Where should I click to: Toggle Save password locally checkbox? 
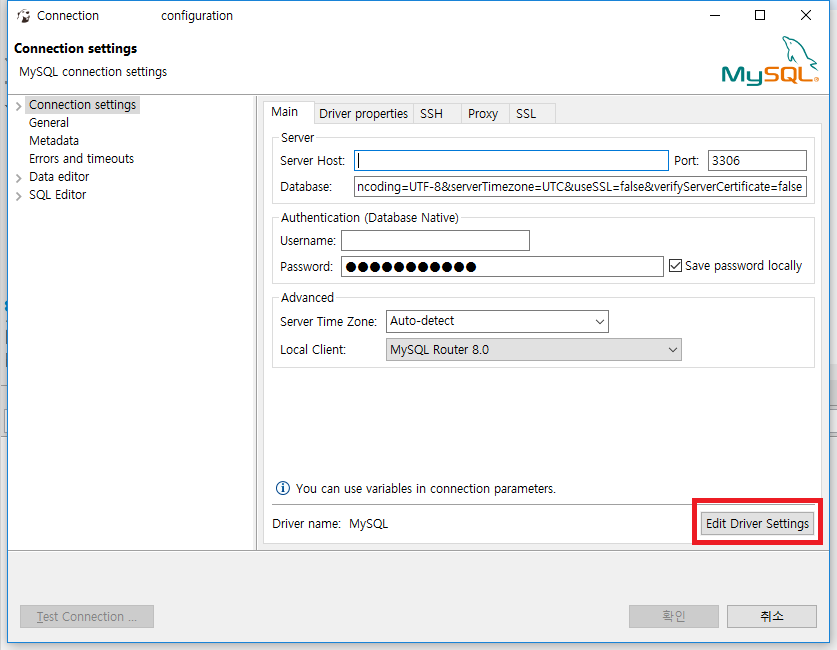675,265
